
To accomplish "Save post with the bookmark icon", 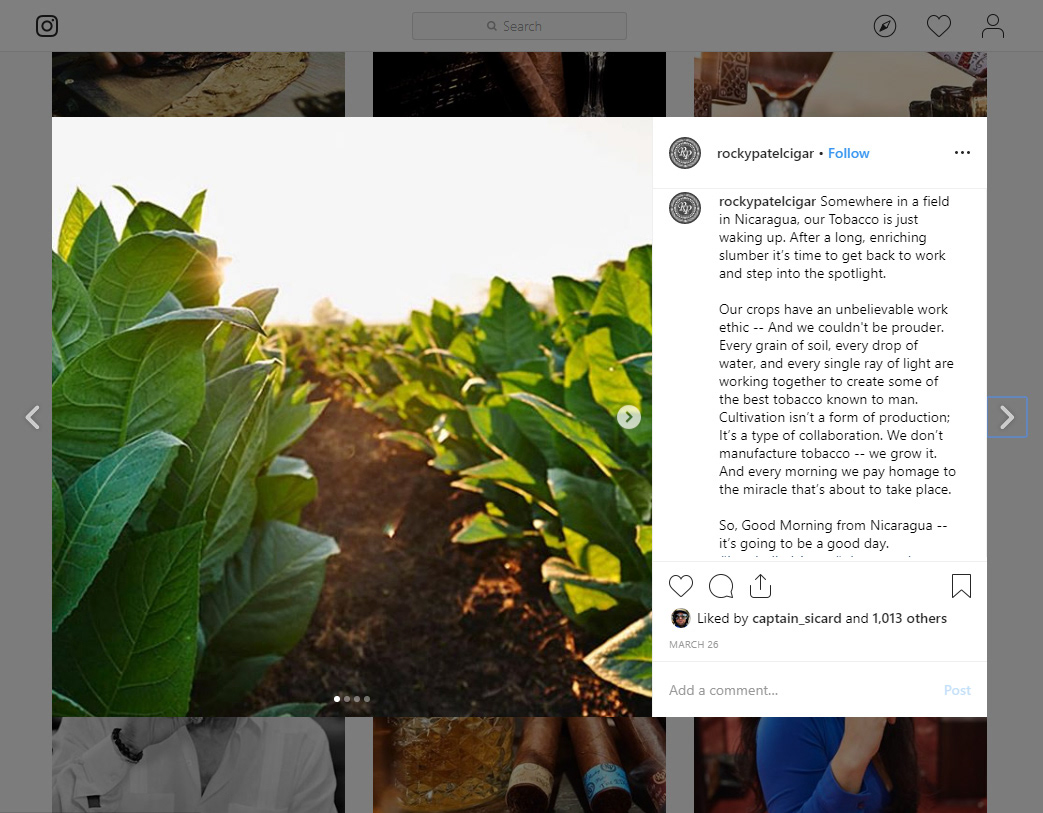I will click(961, 586).
